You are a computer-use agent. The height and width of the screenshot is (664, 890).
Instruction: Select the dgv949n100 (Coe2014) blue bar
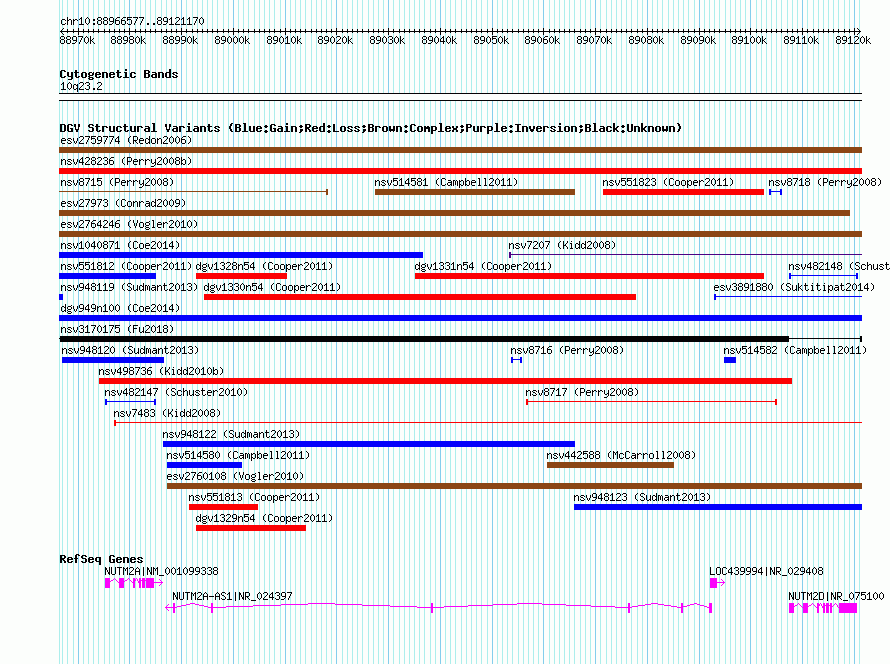tap(460, 318)
